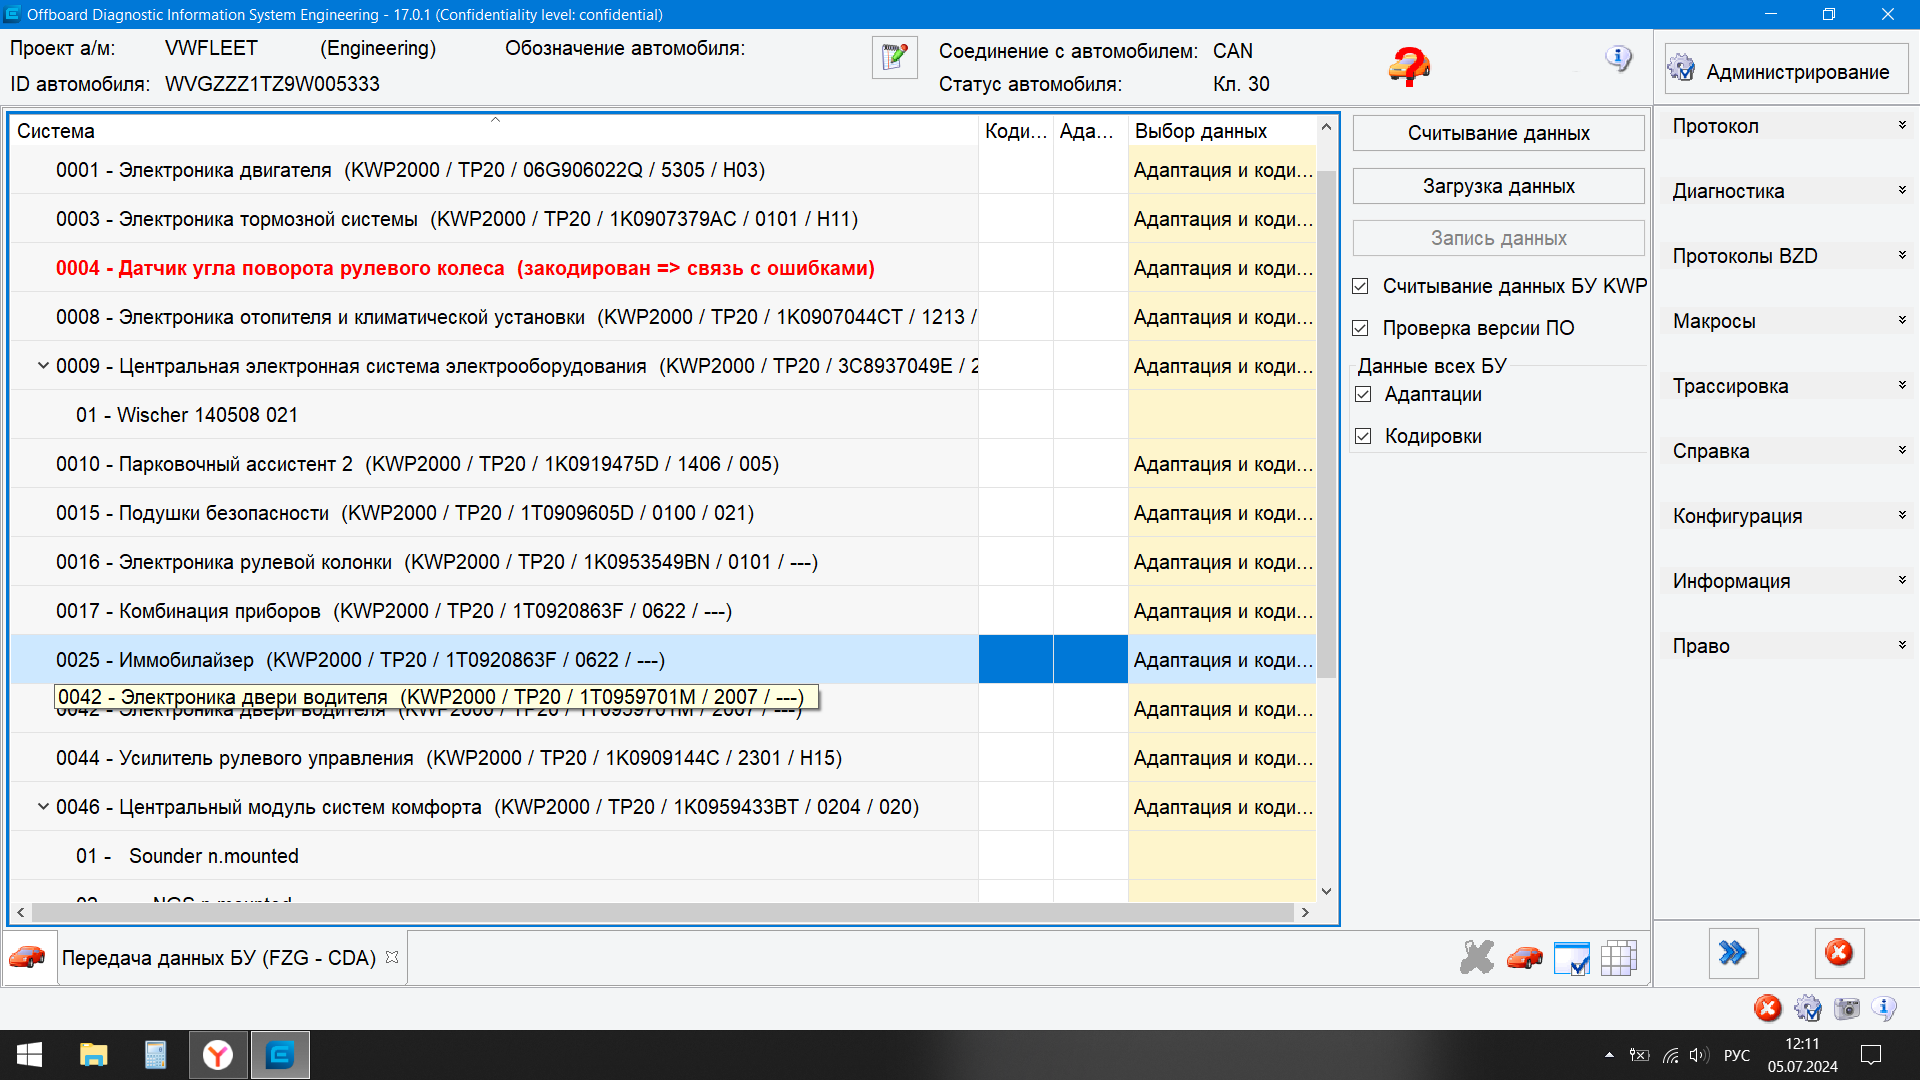This screenshot has height=1080, width=1920.
Task: Click the double blue arrows forward button
Action: (1733, 953)
